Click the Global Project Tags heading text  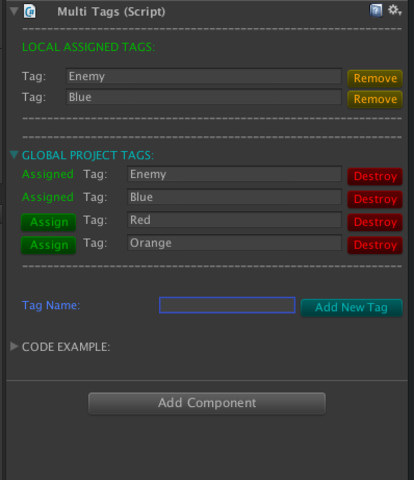pos(88,155)
